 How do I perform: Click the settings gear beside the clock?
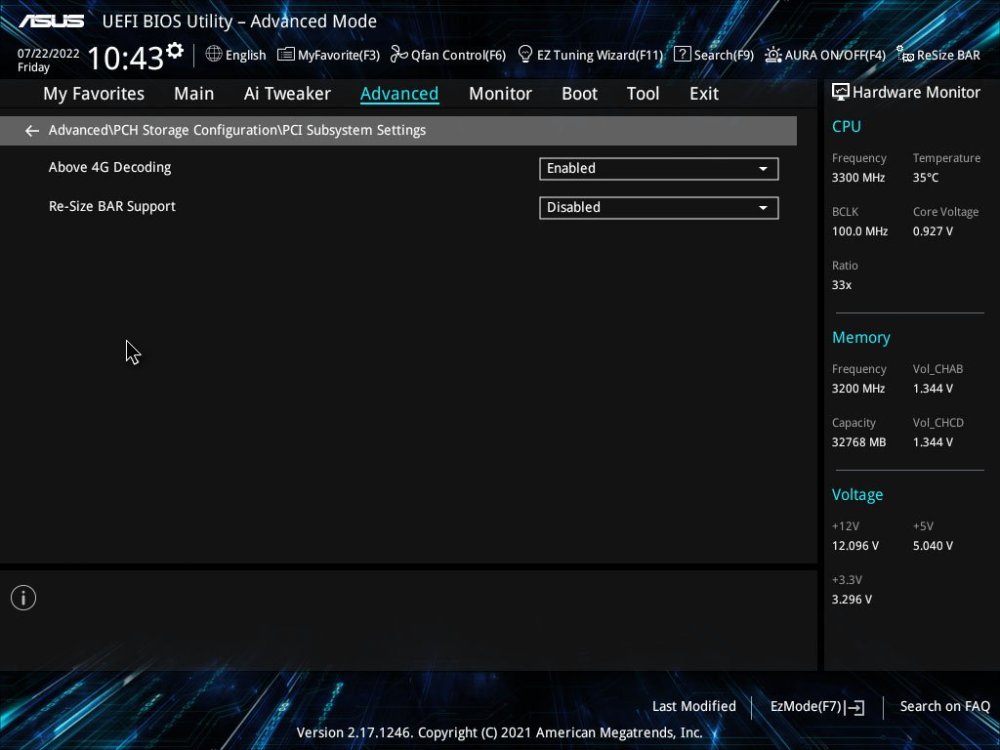coord(175,50)
